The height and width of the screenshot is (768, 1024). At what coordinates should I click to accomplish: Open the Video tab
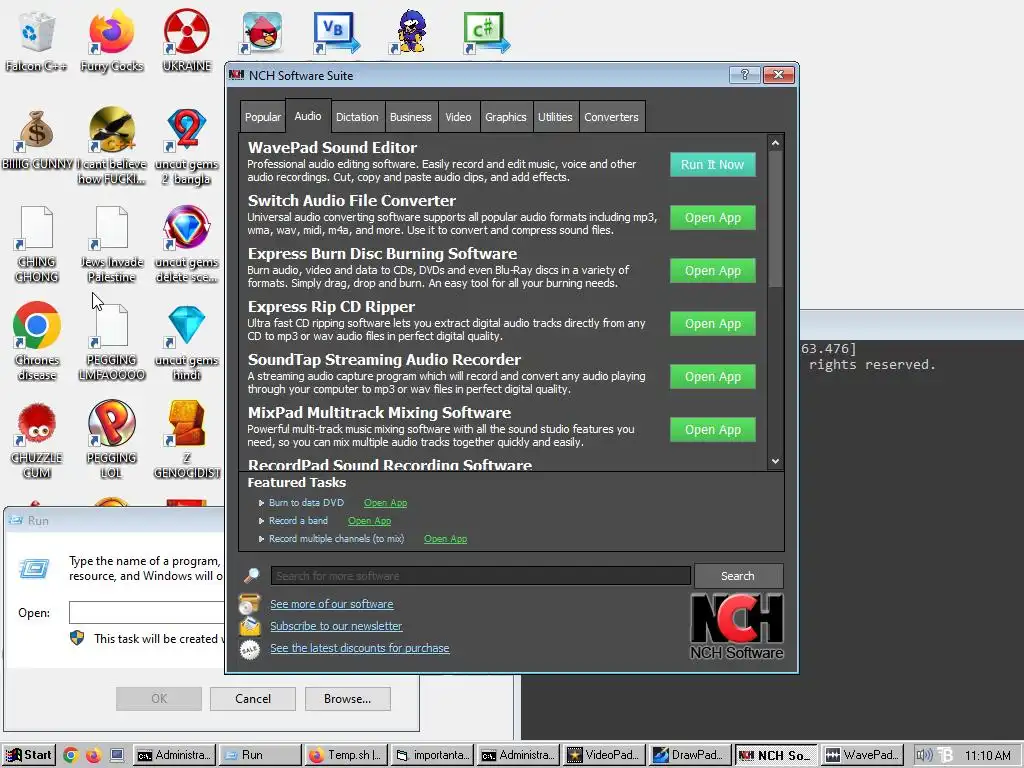[458, 117]
